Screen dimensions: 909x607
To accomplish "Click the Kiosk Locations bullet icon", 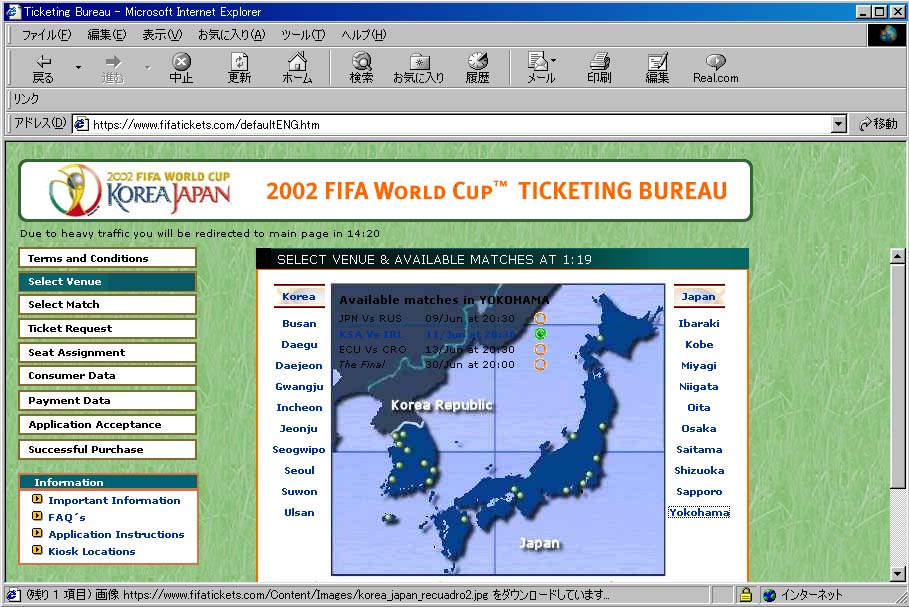I will [x=37, y=550].
